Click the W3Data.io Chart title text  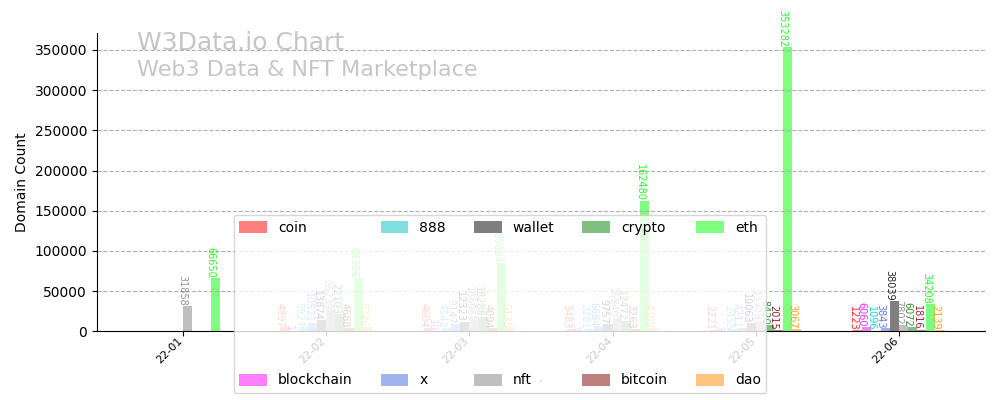tap(240, 43)
